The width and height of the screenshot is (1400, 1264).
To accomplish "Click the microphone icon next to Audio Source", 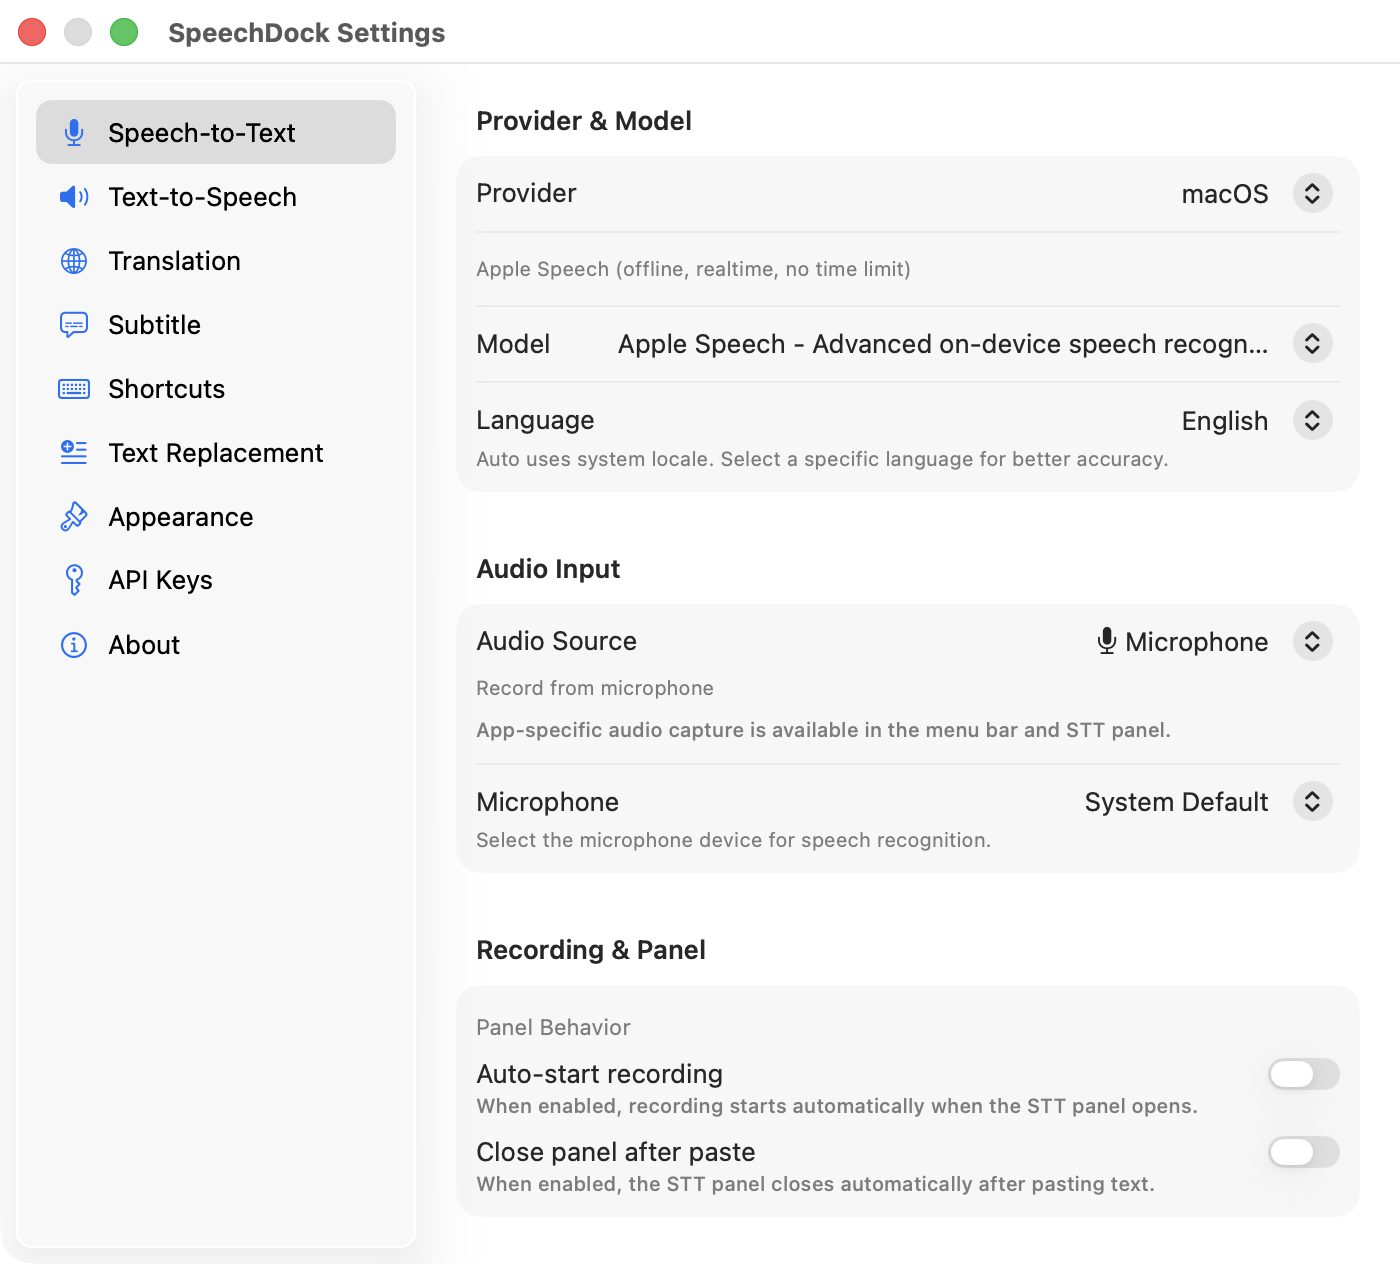I will [1106, 641].
